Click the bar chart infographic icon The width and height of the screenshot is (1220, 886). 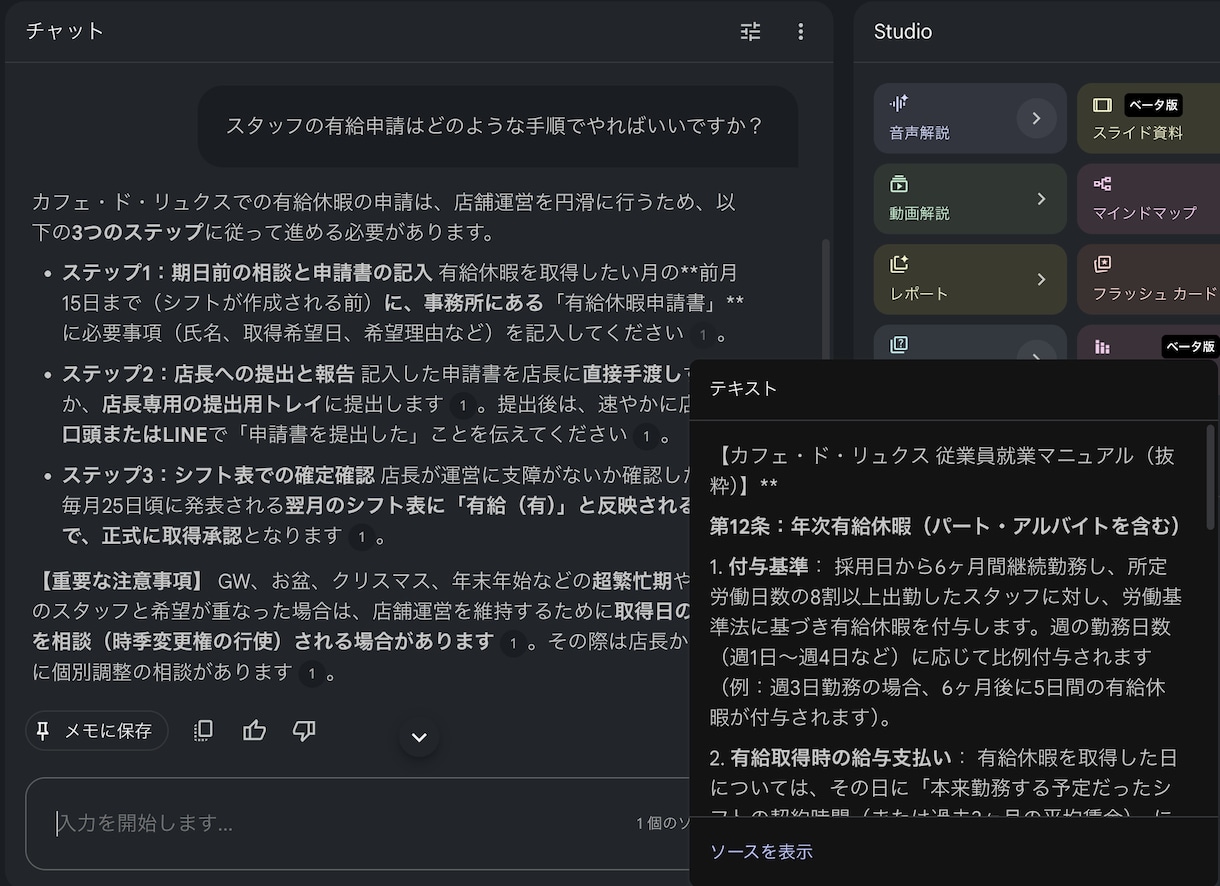(1102, 347)
